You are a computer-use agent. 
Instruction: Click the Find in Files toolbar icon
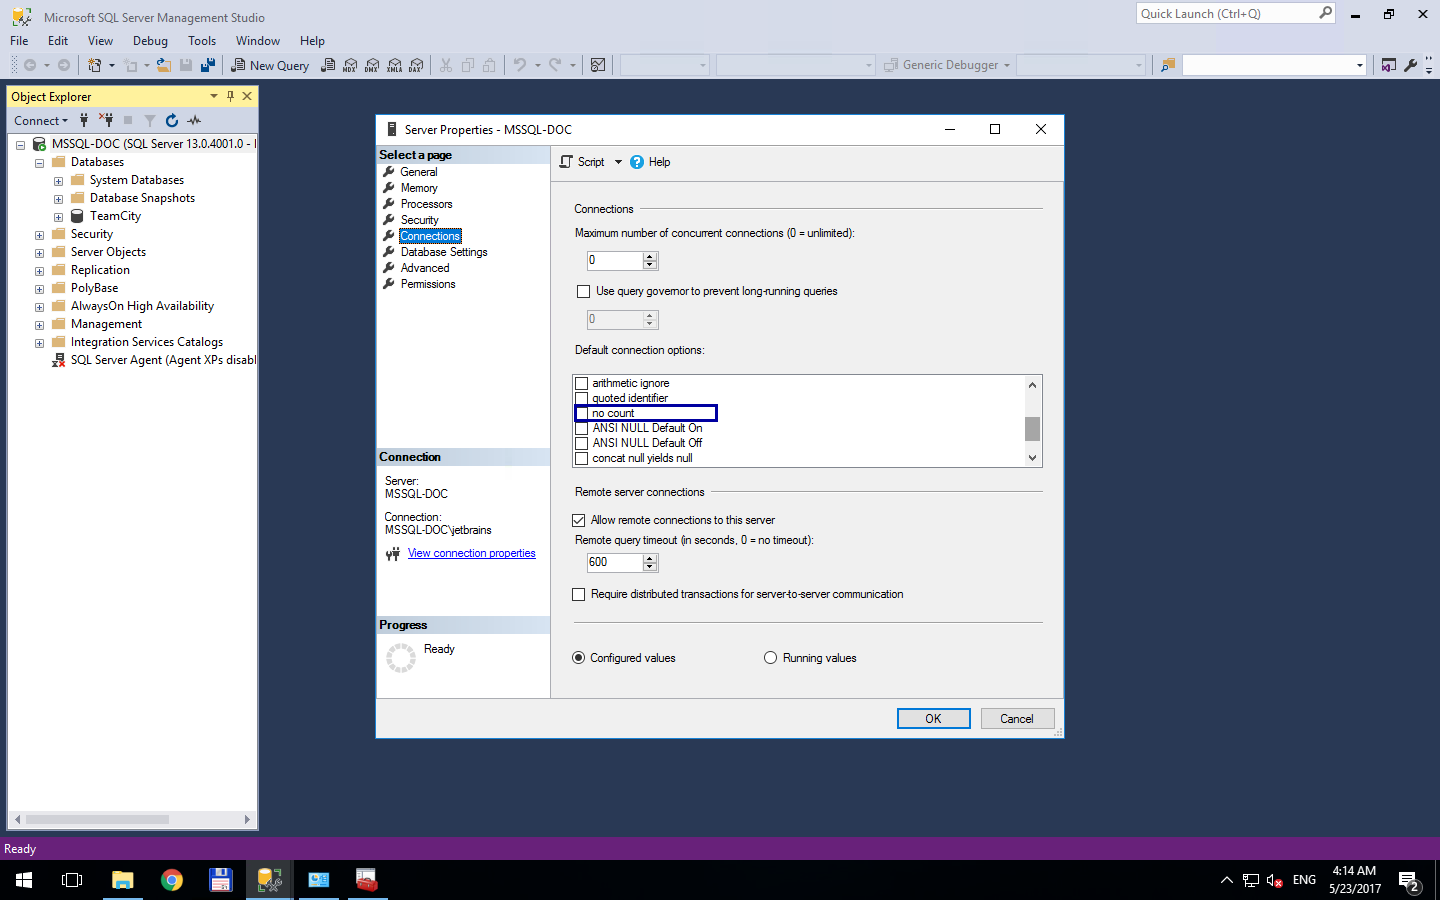coord(1167,65)
